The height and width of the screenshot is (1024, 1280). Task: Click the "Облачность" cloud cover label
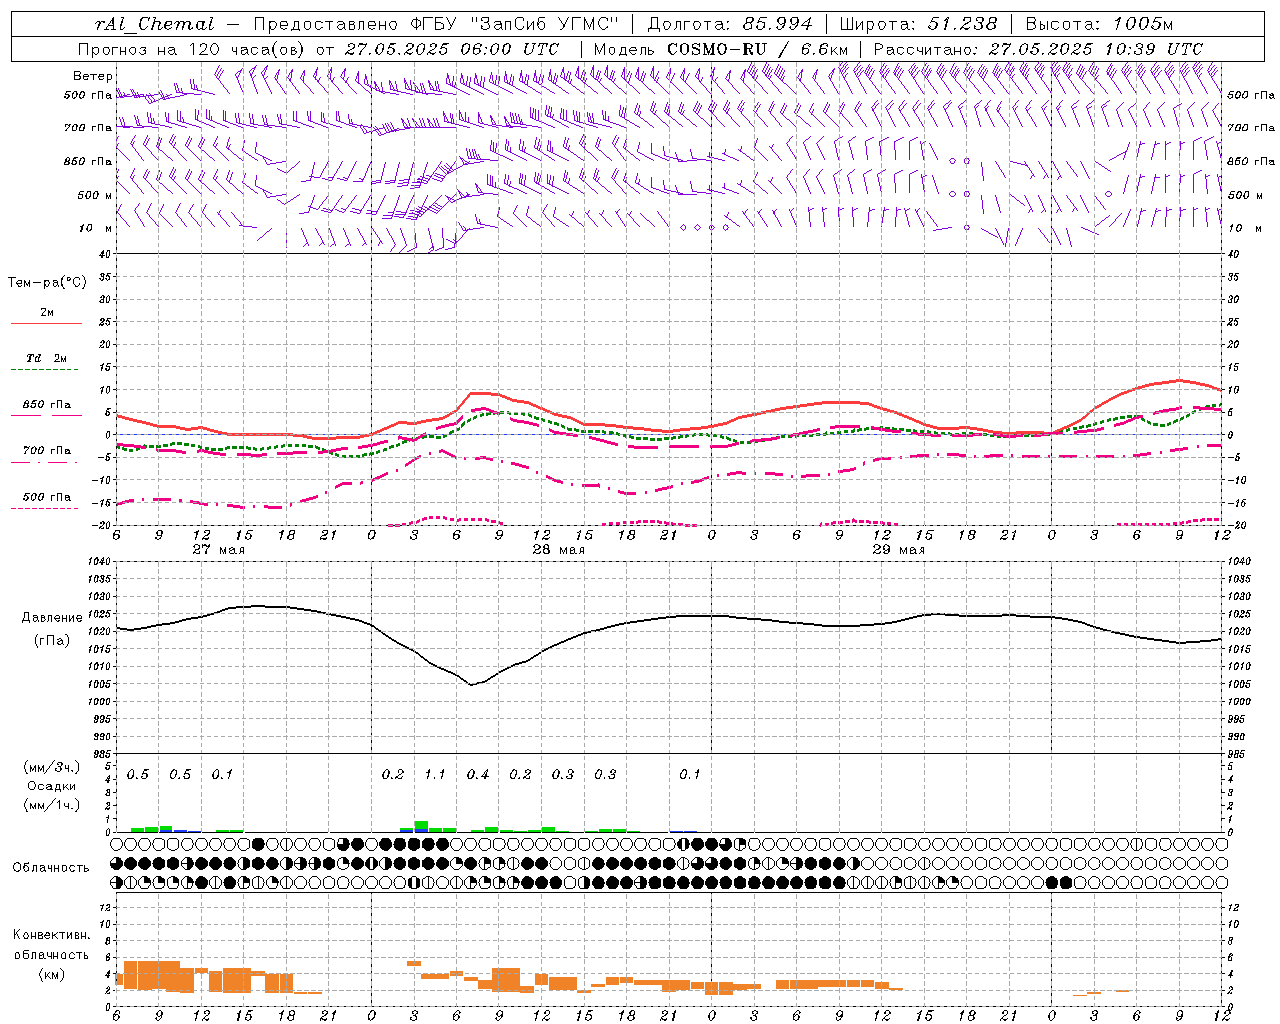(51, 868)
